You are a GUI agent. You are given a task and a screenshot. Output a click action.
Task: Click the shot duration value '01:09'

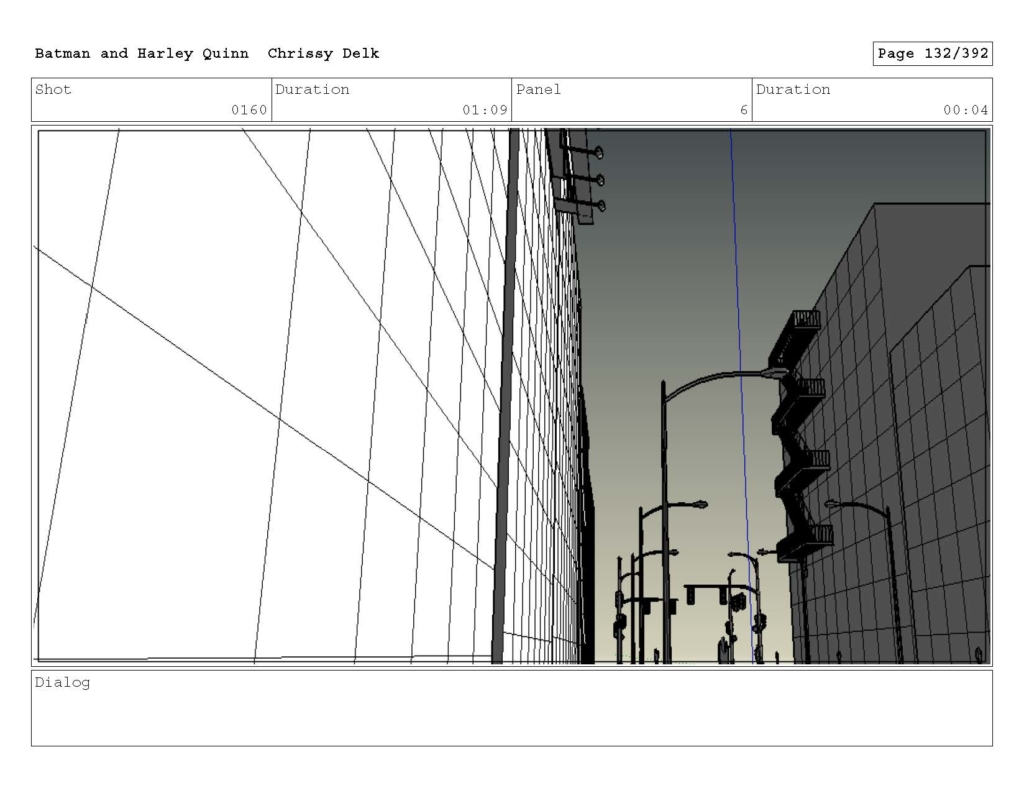point(485,110)
